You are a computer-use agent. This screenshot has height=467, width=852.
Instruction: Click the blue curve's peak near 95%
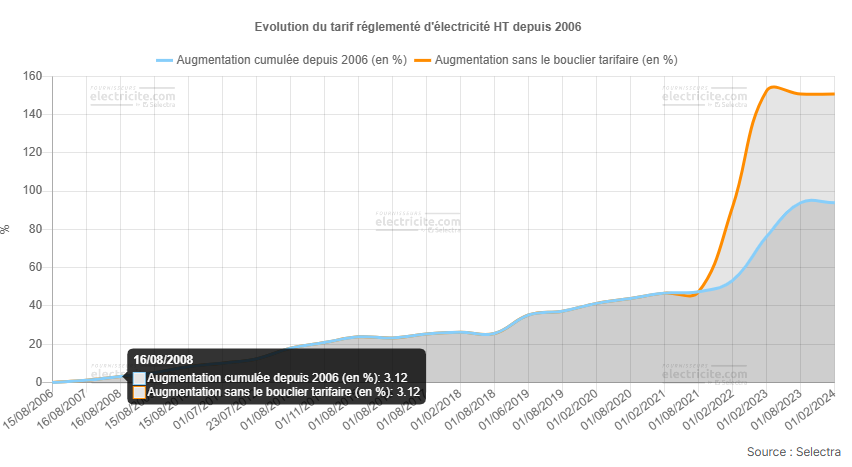pyautogui.click(x=811, y=200)
